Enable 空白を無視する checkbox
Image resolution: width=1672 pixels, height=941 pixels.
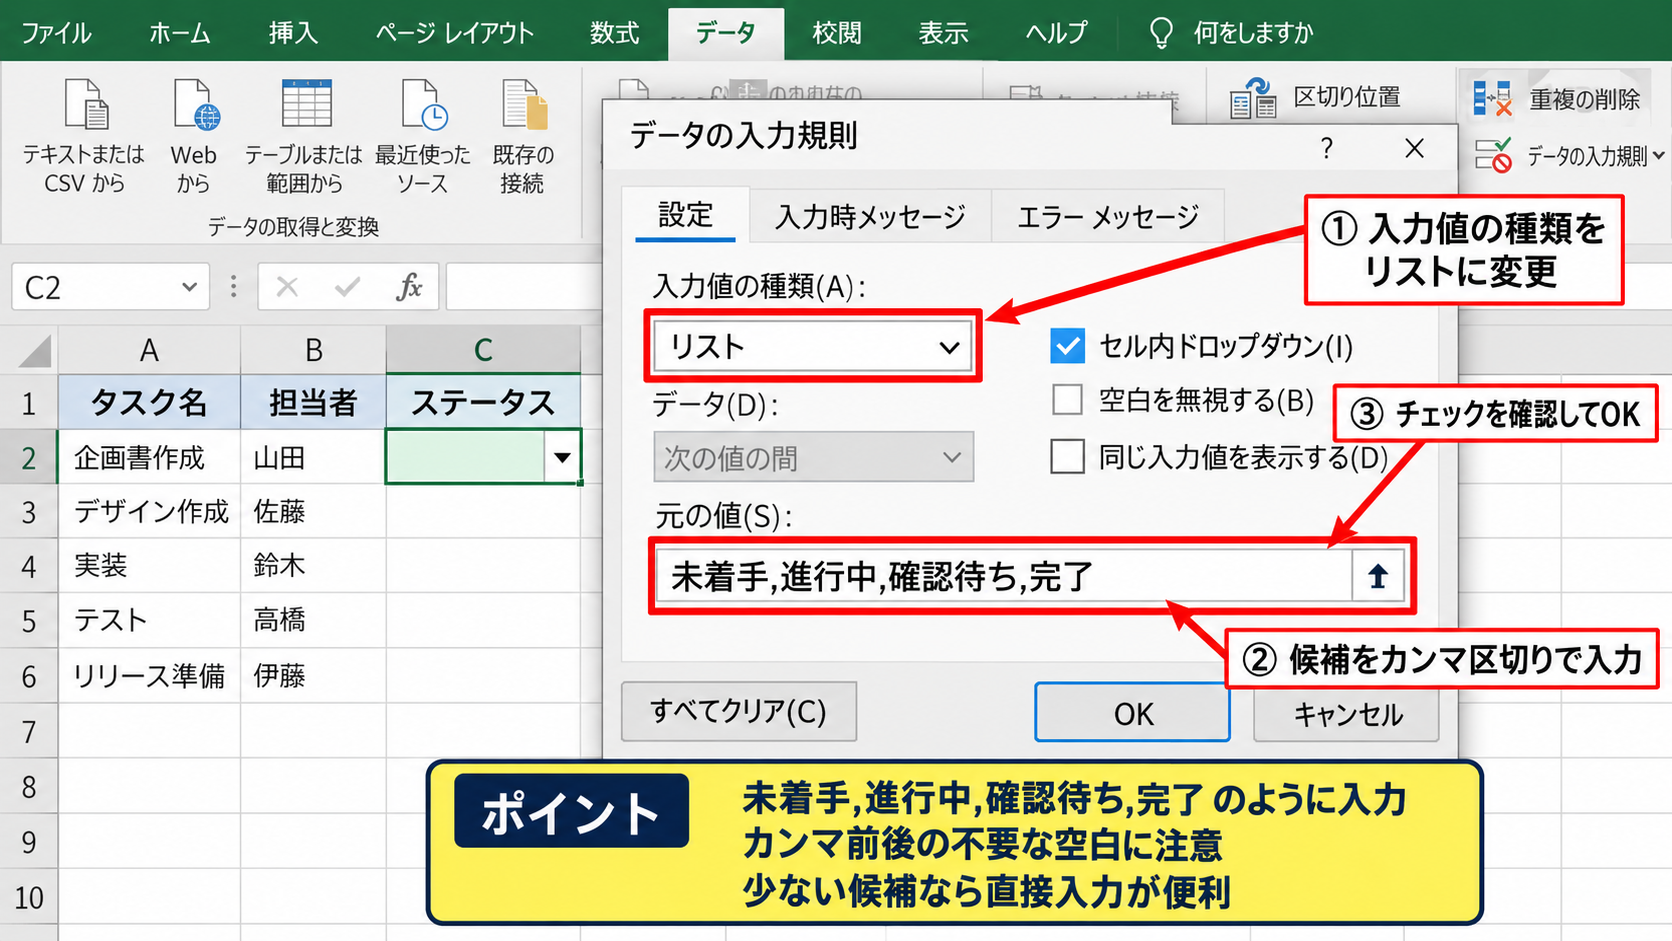click(1067, 400)
